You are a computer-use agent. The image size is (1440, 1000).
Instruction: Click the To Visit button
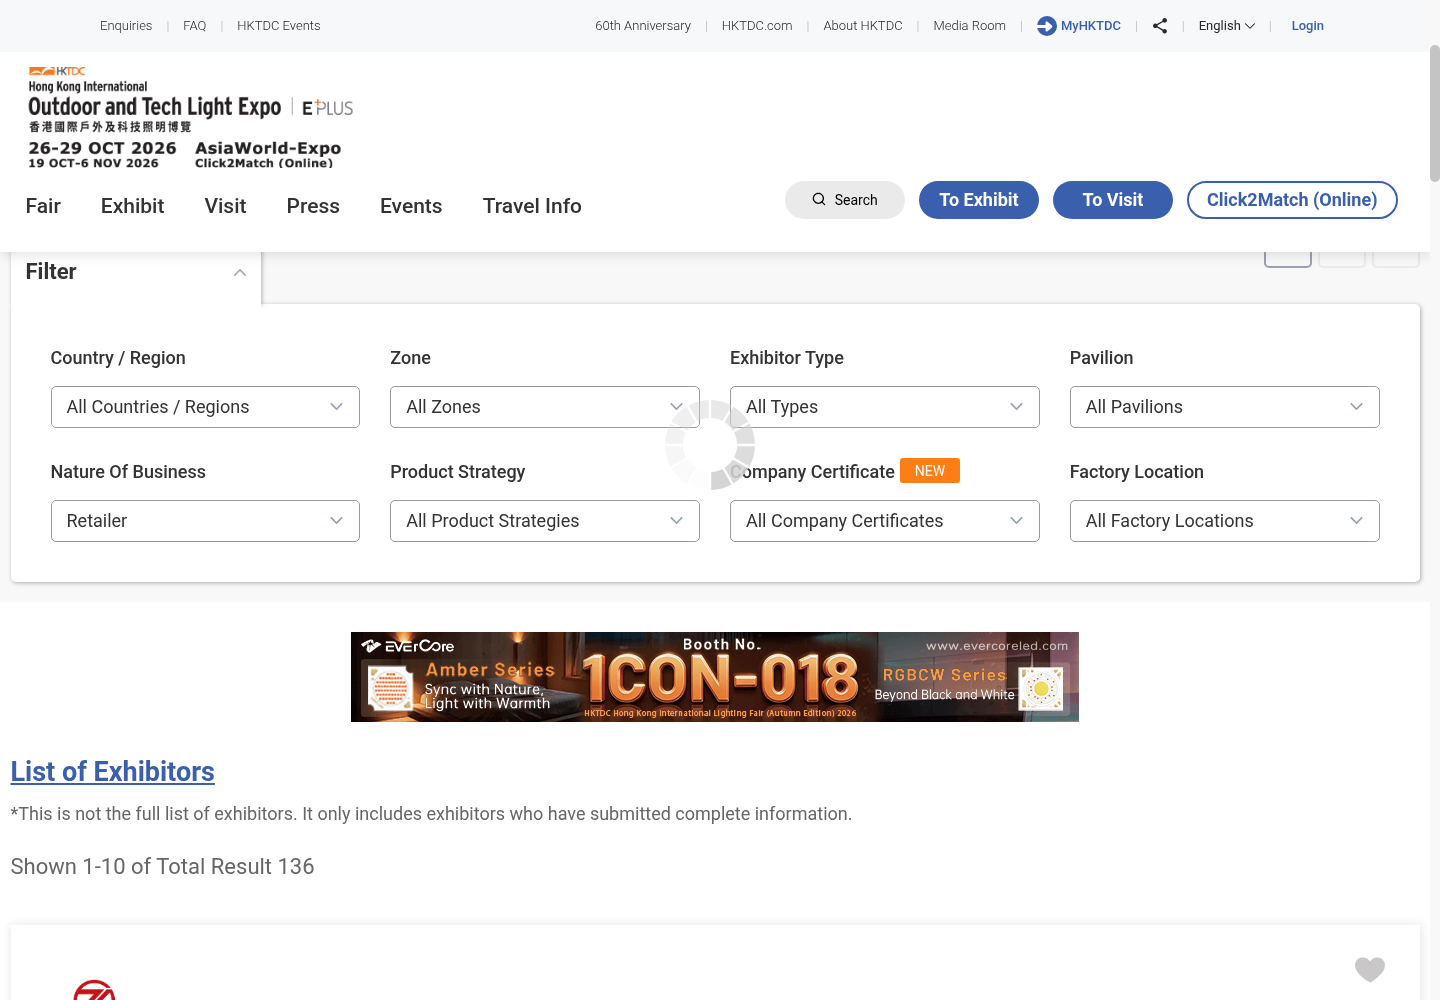point(1113,200)
